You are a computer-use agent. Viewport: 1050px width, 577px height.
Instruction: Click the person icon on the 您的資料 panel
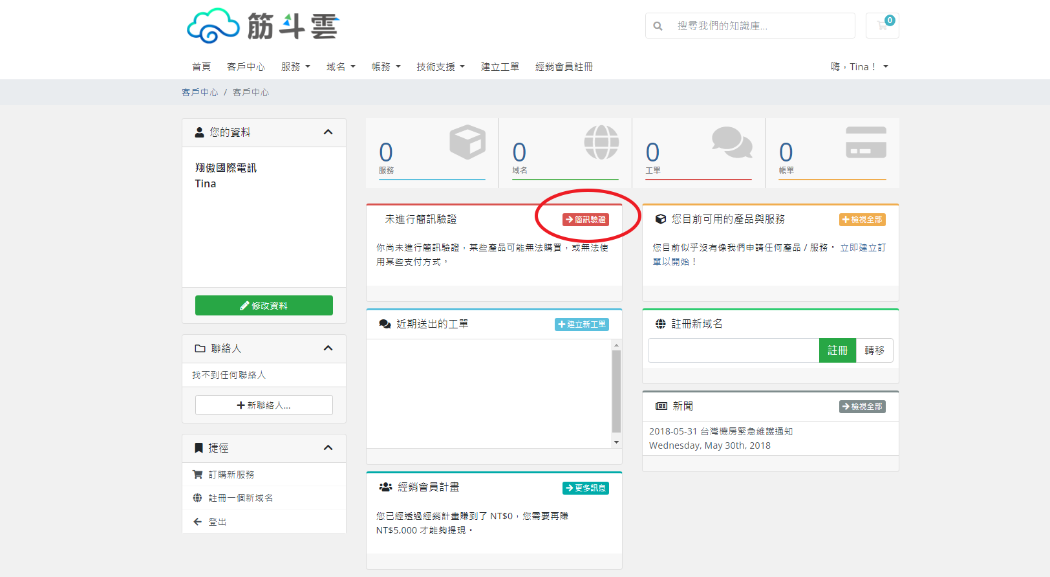coord(197,132)
